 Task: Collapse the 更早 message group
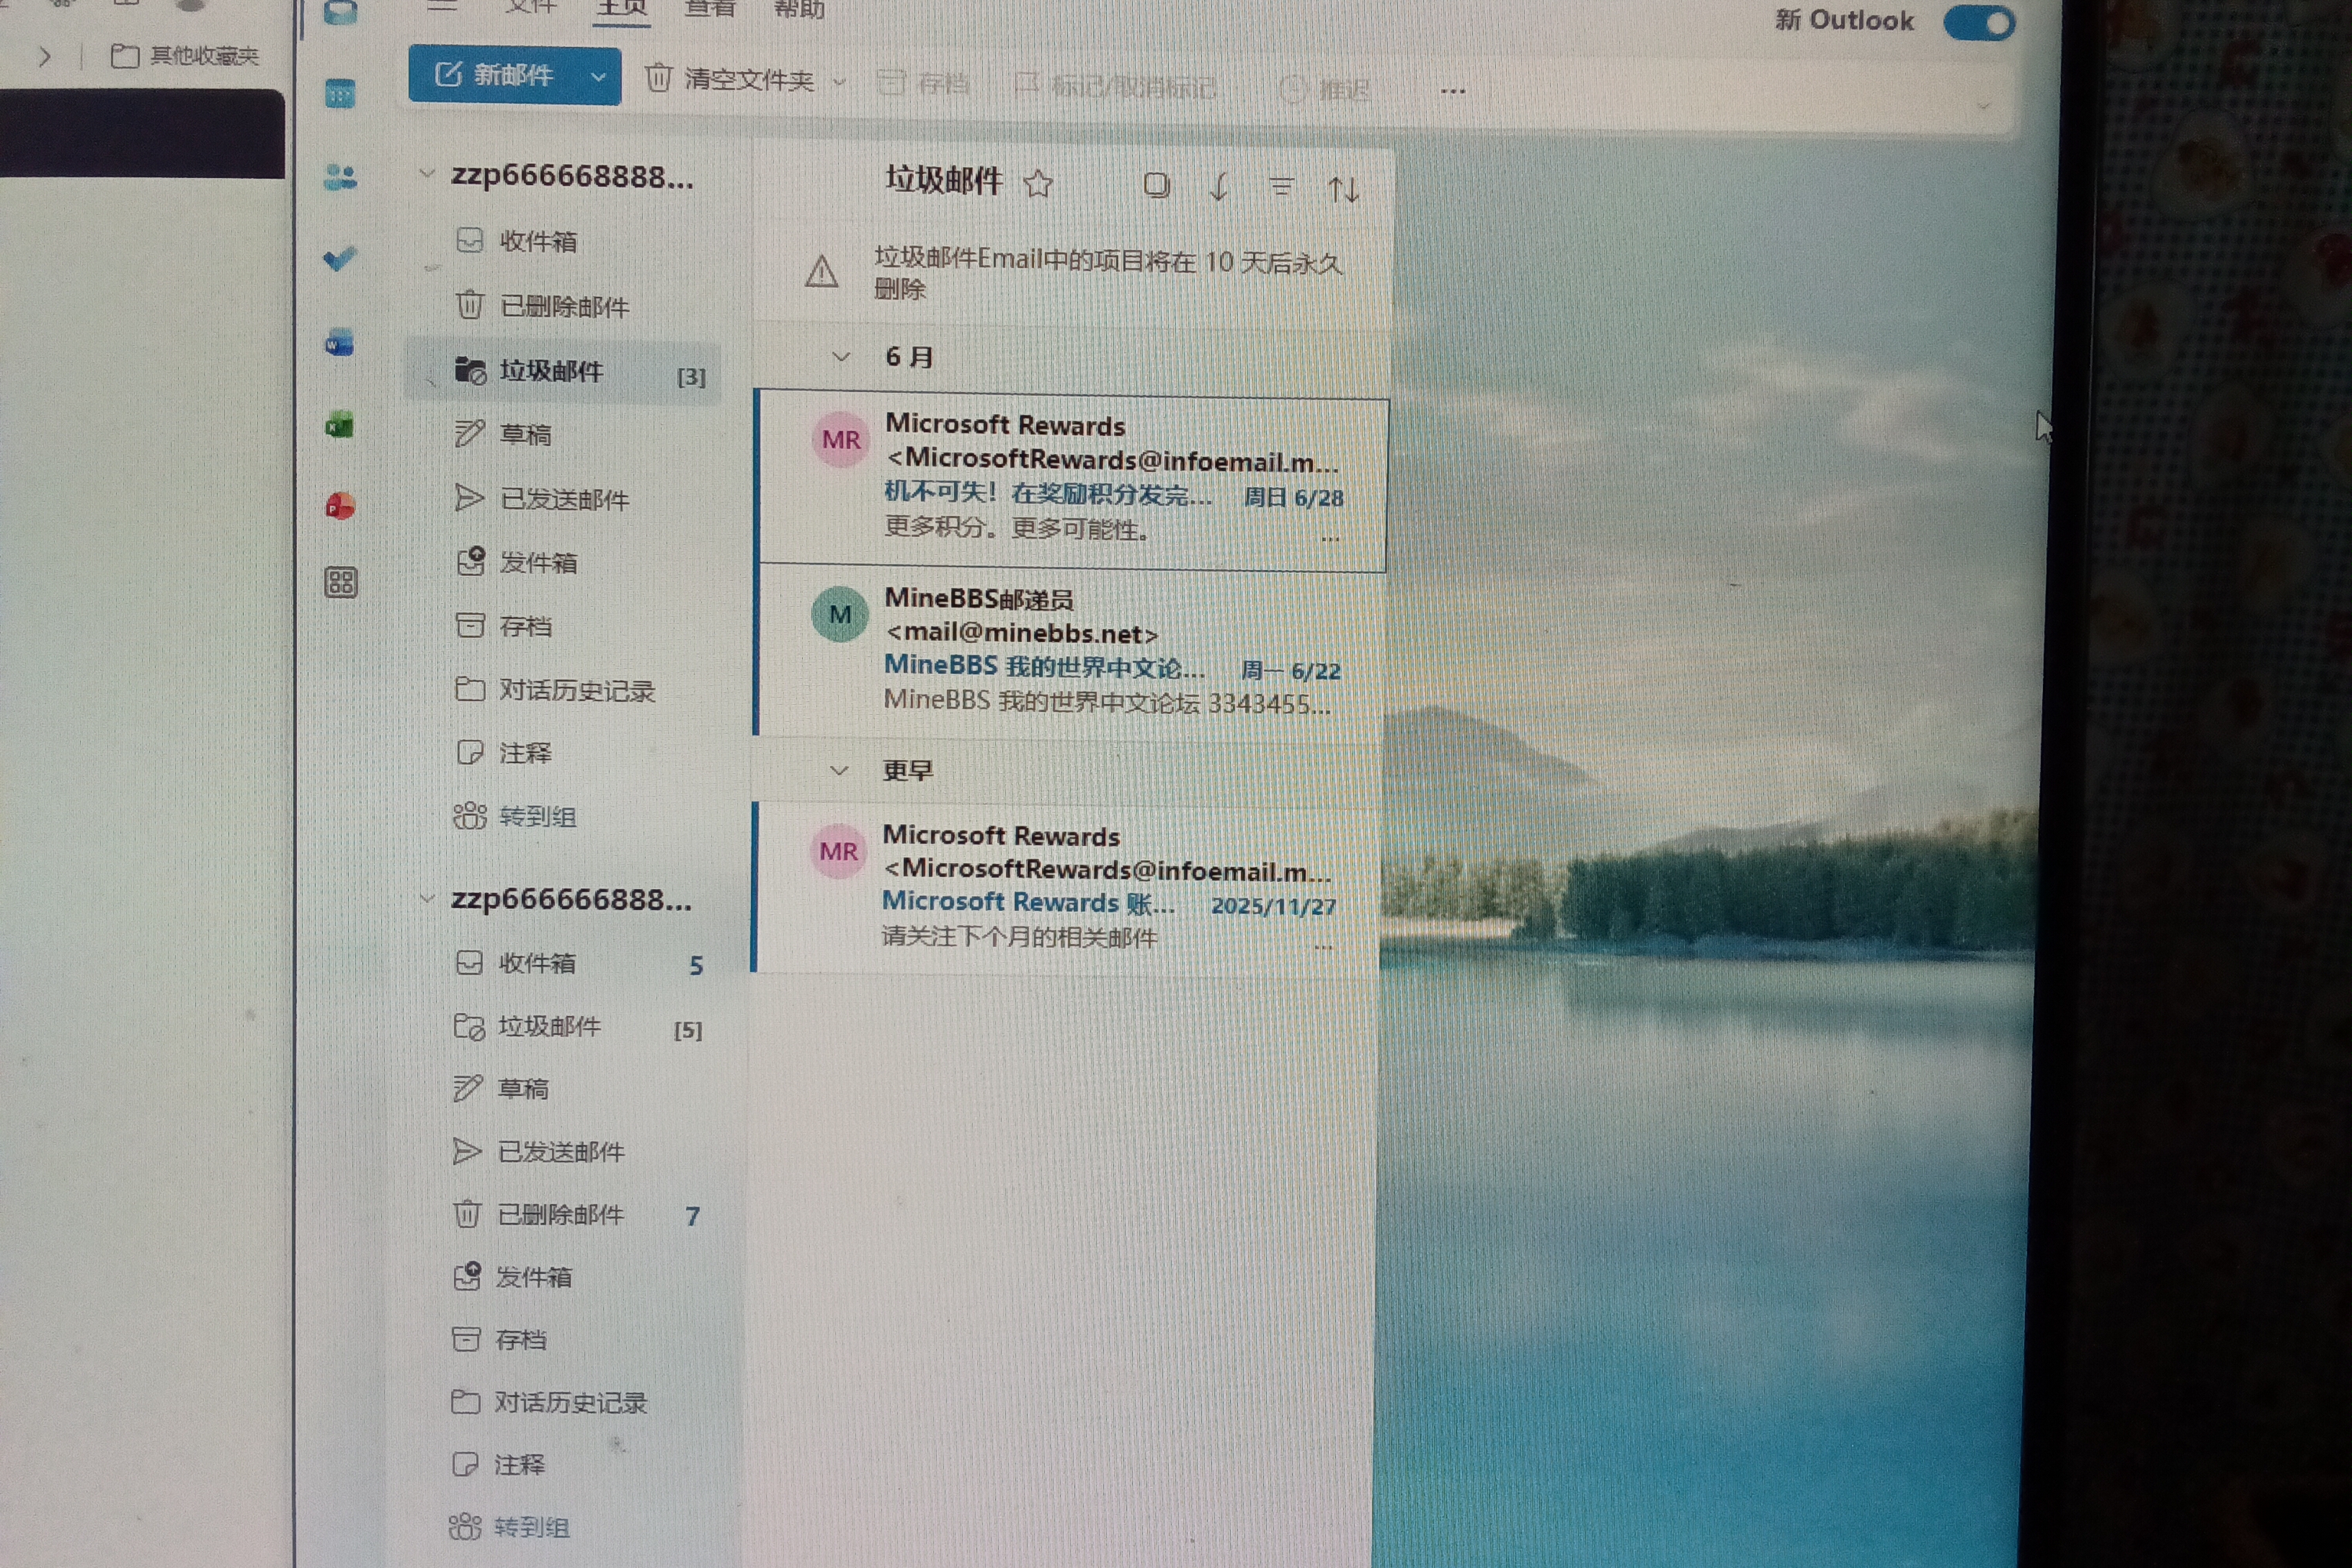pos(839,770)
